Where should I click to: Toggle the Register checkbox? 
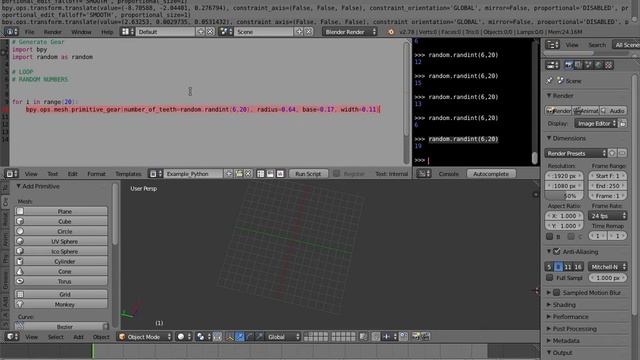coord(336,174)
